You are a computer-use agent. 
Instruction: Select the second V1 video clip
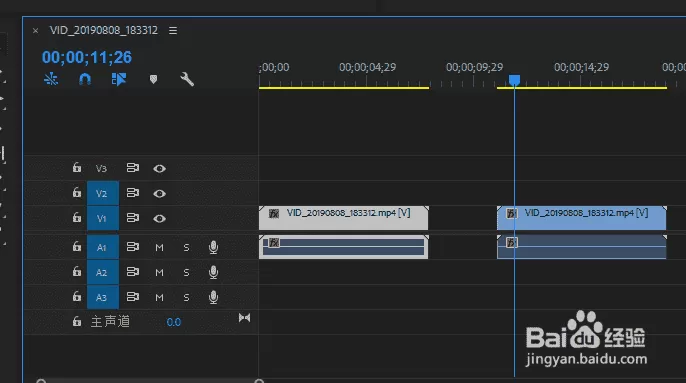[x=581, y=218]
